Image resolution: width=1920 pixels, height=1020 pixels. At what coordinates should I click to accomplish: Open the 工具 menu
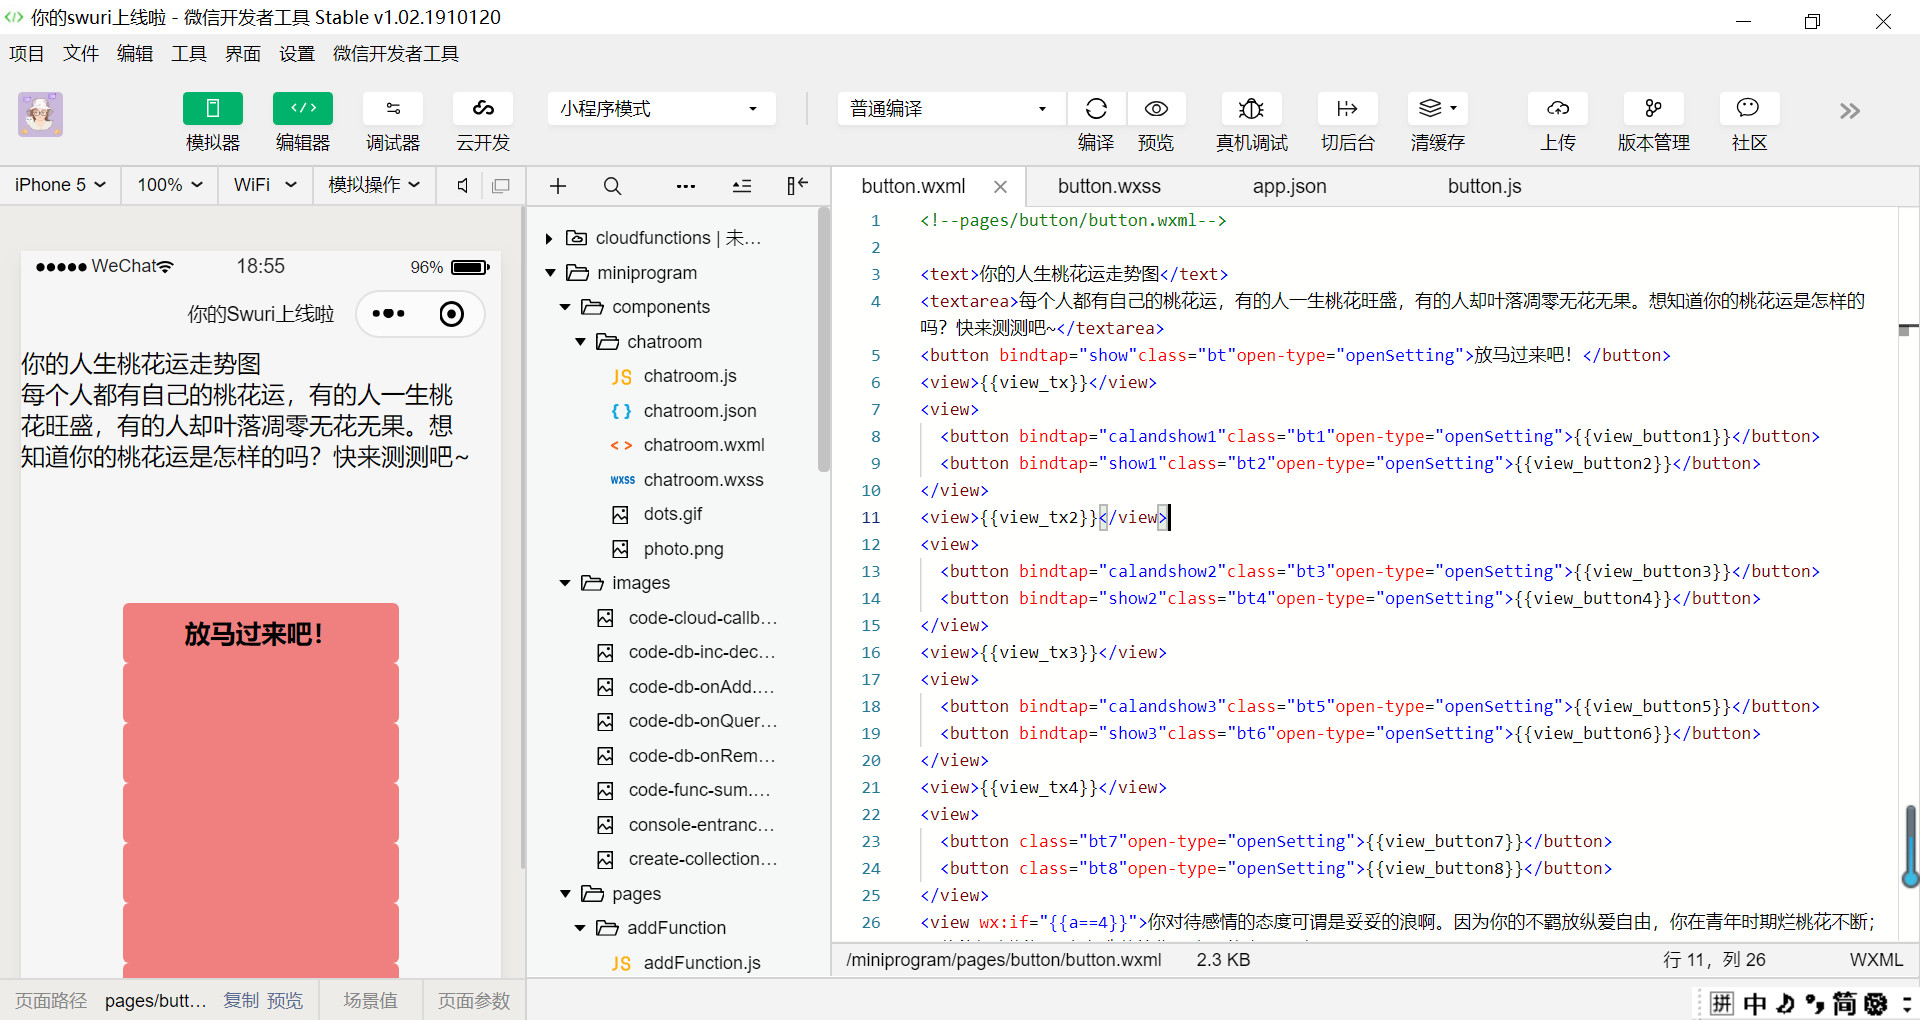point(188,54)
